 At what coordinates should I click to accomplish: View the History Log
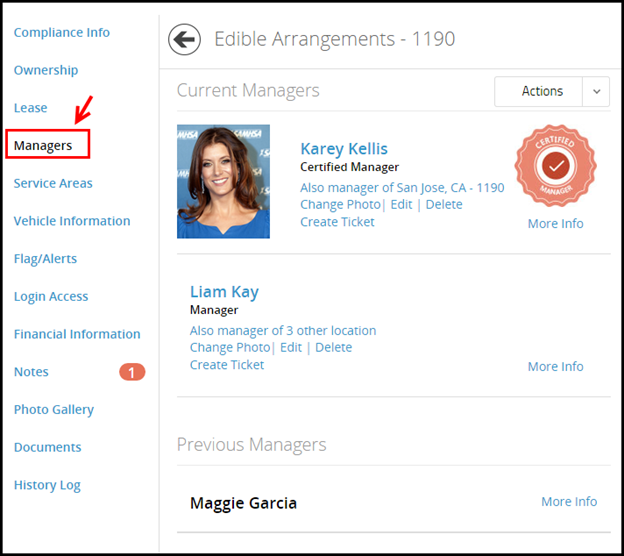pyautogui.click(x=47, y=486)
